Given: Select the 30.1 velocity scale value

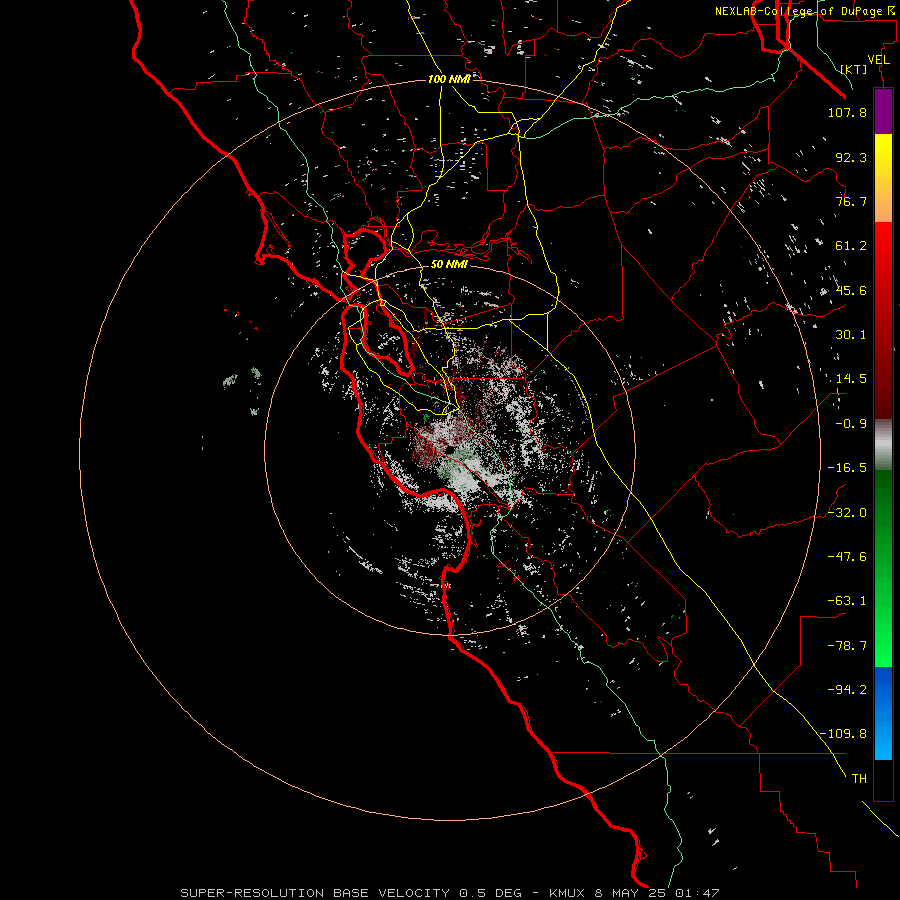Looking at the screenshot, I should [851, 335].
